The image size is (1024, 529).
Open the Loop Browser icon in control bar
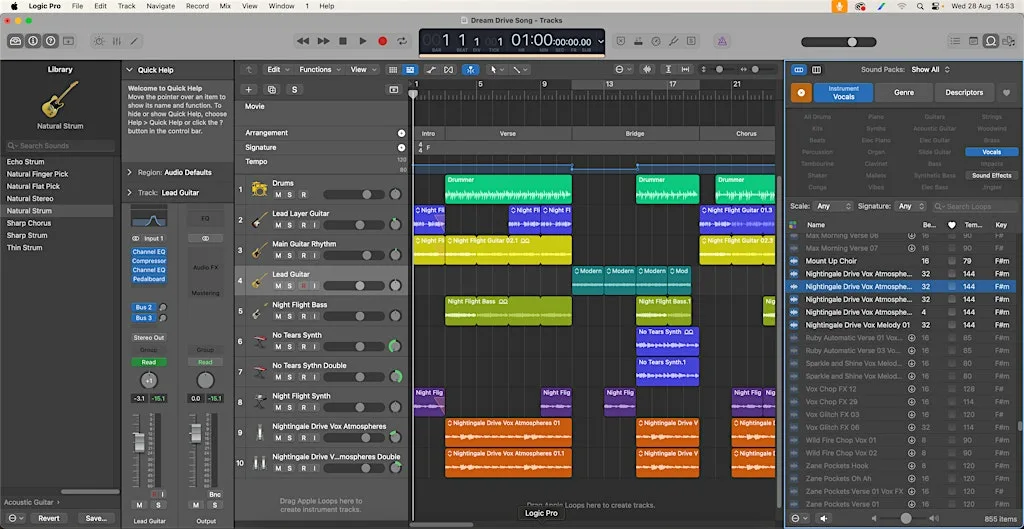coord(991,41)
